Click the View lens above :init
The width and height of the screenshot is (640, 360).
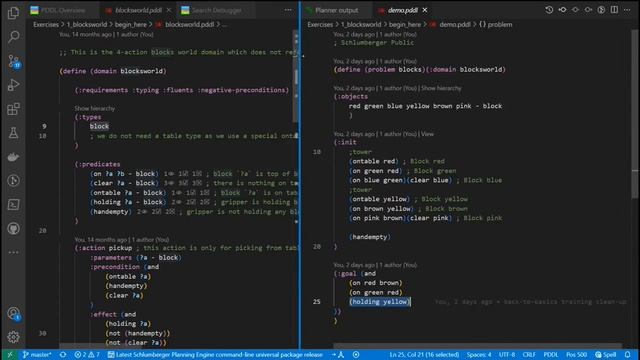point(427,134)
